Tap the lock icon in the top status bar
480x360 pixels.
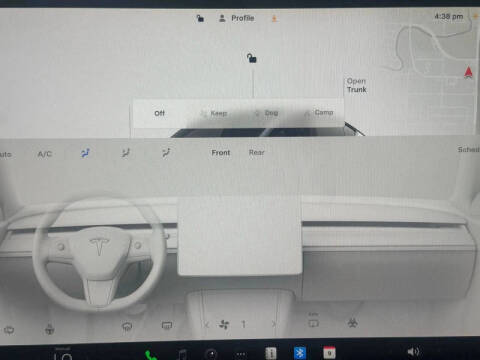click(200, 18)
